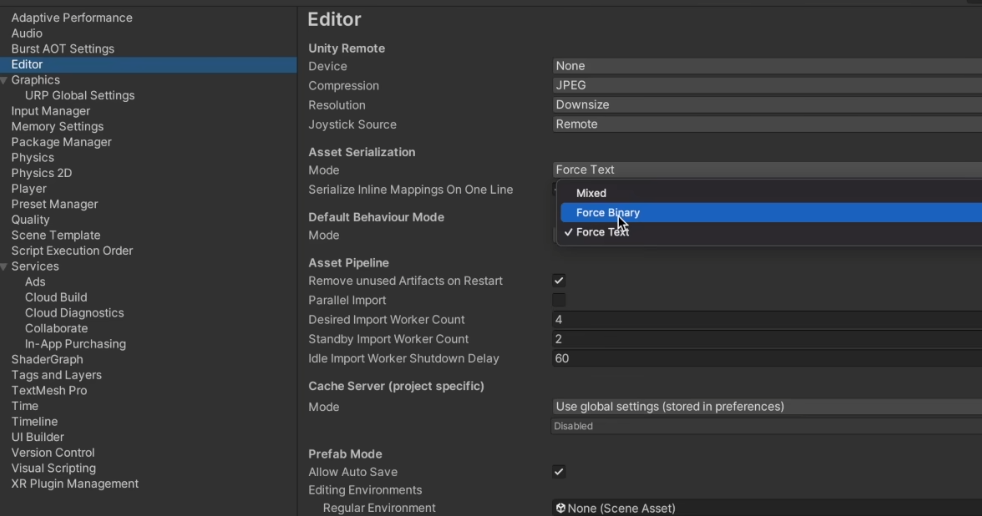Open the Asset Serialization Mode dropdown
This screenshot has height=516, width=982.
(x=767, y=170)
